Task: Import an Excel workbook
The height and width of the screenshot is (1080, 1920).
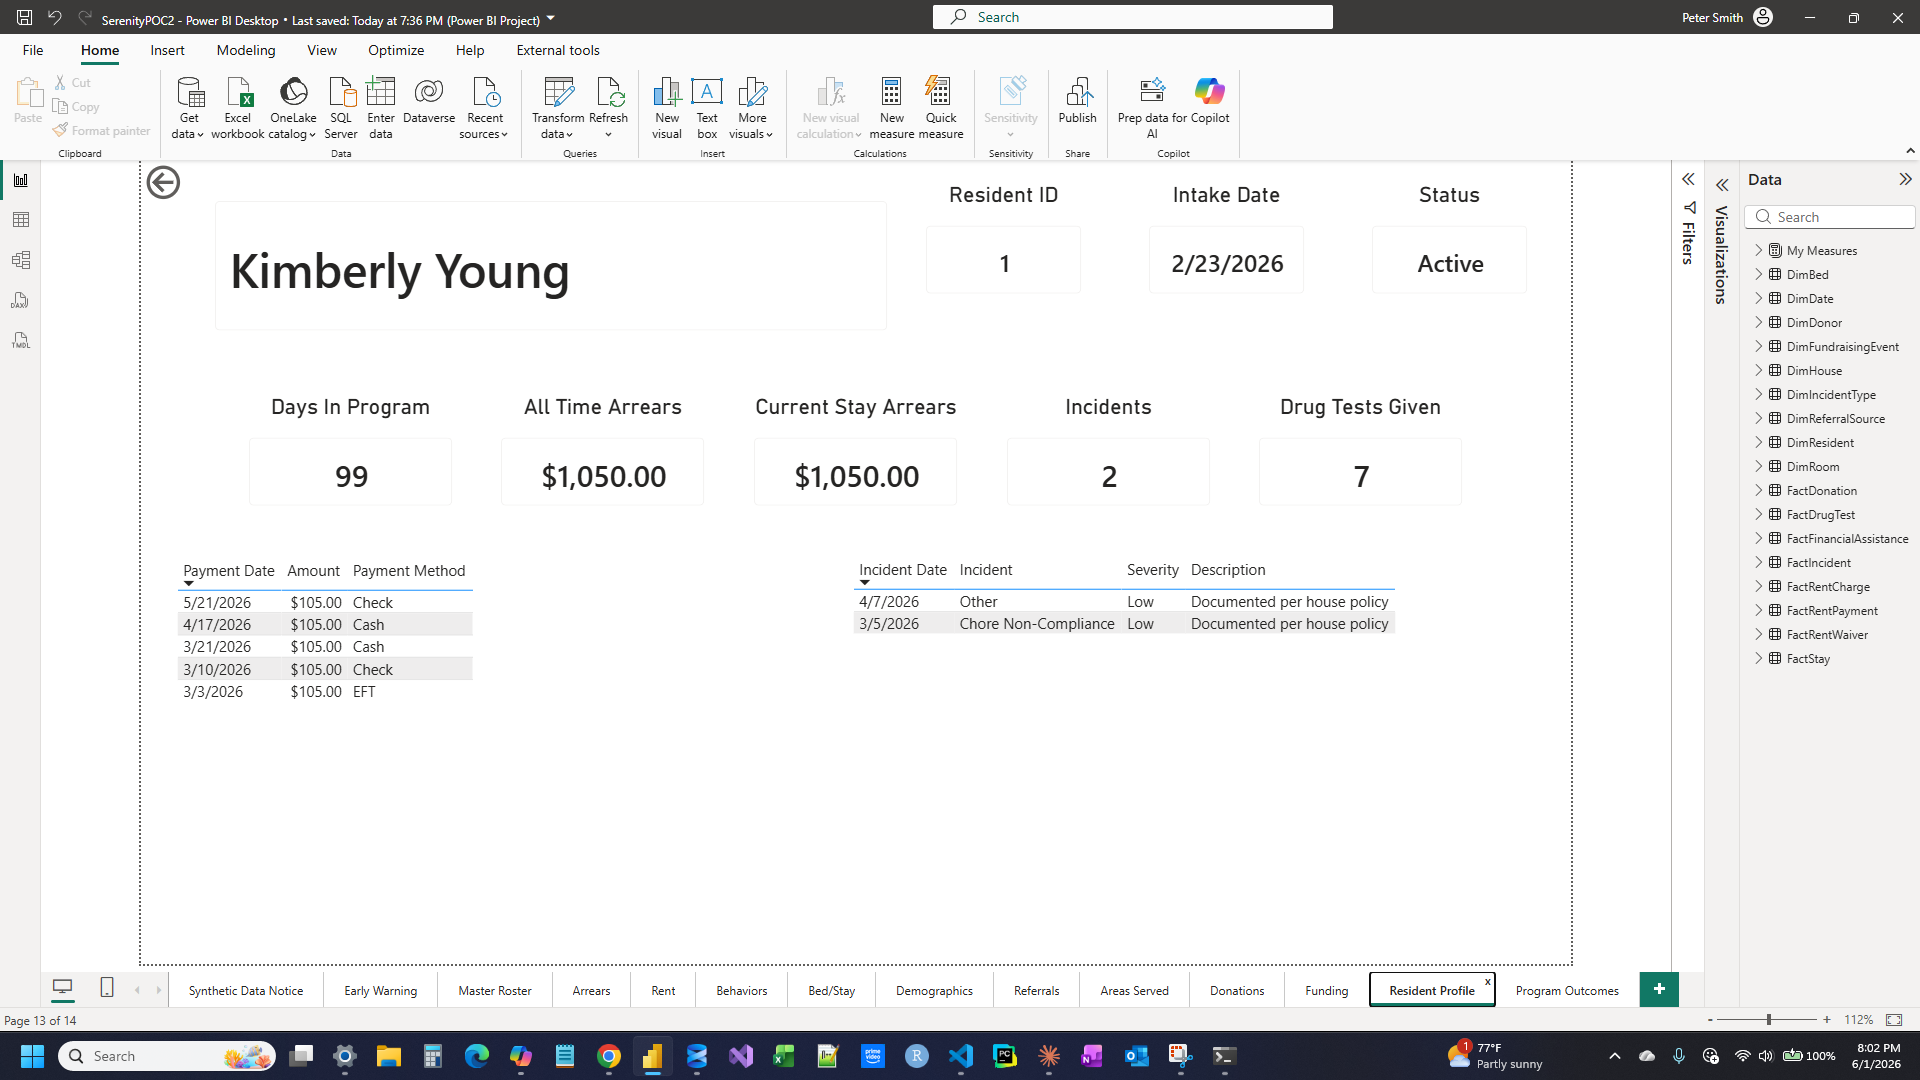Action: coord(238,108)
